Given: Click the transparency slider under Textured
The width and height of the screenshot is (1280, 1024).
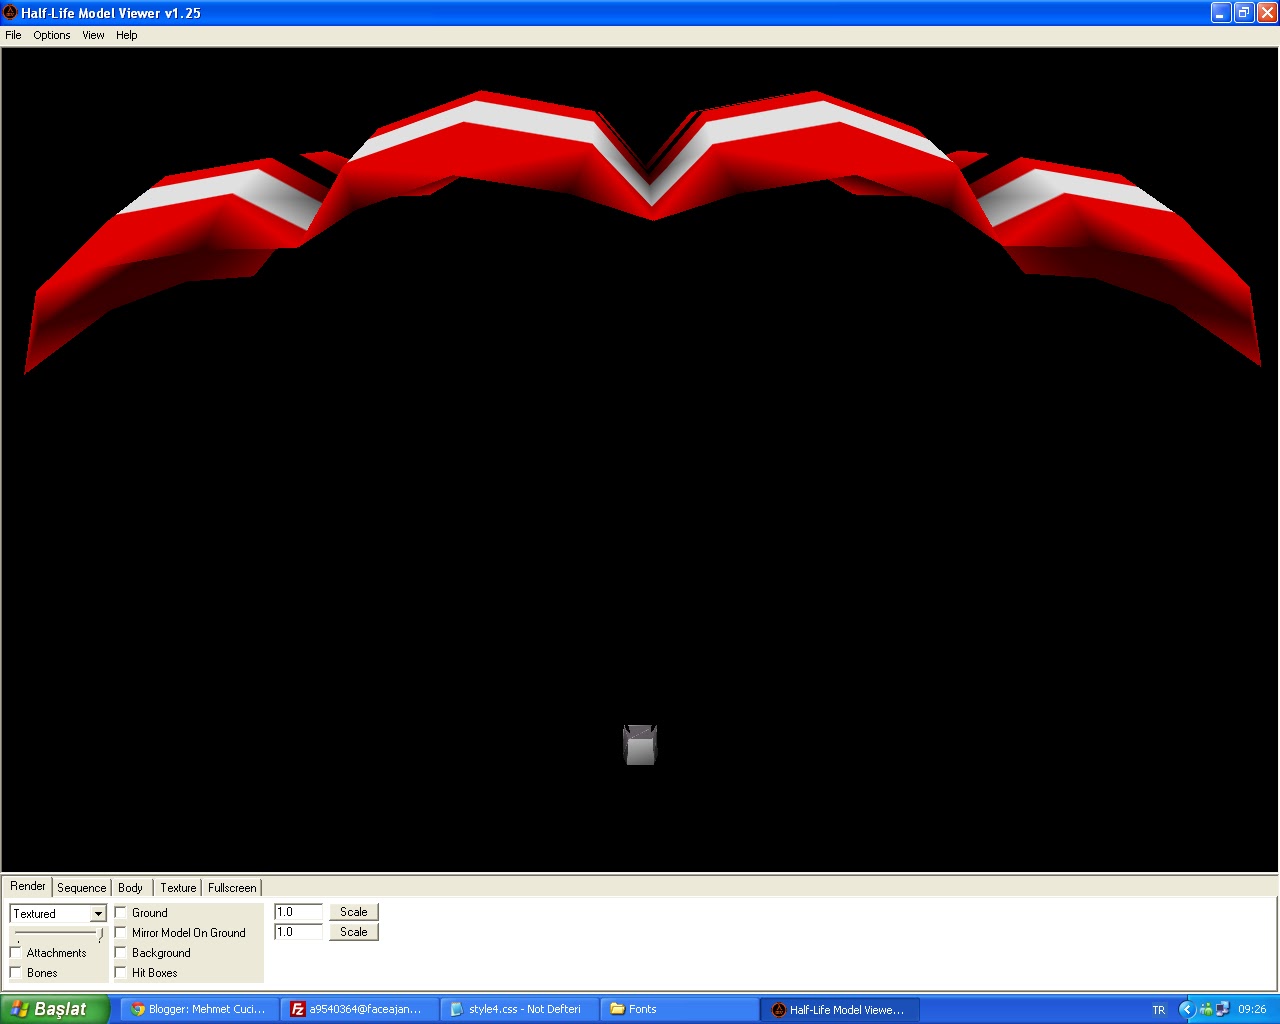Looking at the screenshot, I should pos(58,935).
